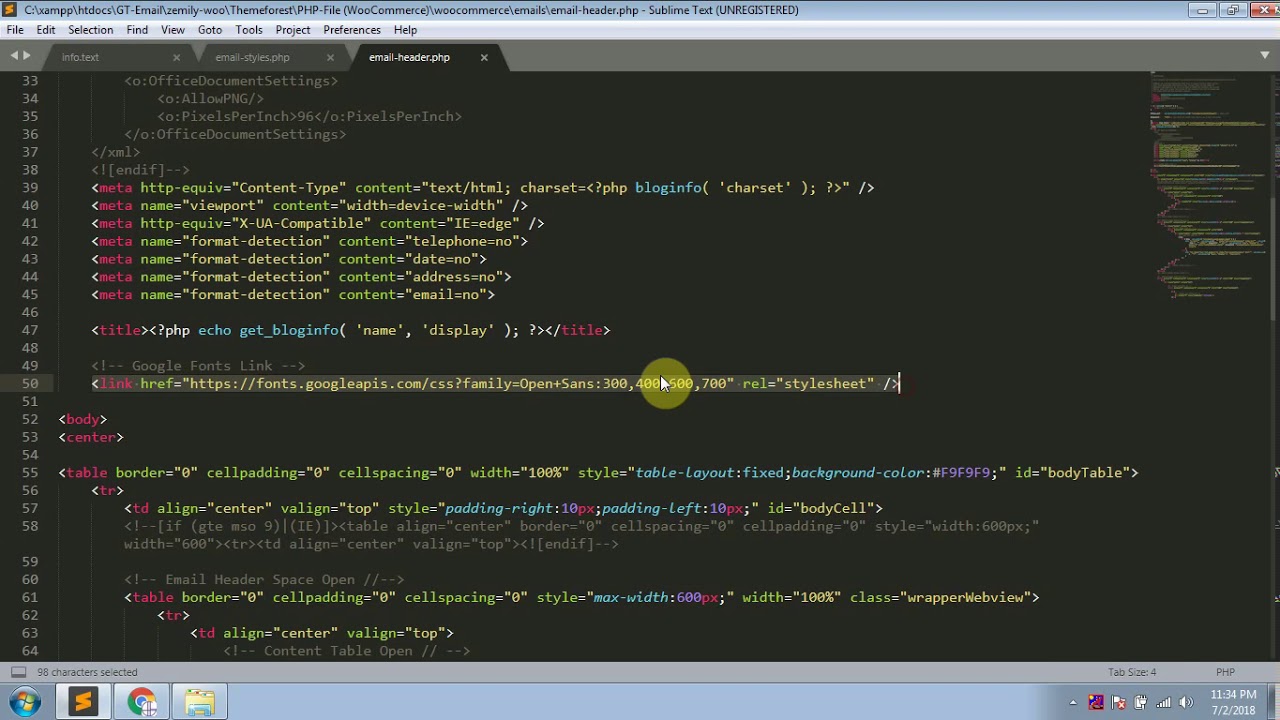Screen dimensions: 1280x720
Task: Click the next tab arrow
Action: tap(26, 56)
